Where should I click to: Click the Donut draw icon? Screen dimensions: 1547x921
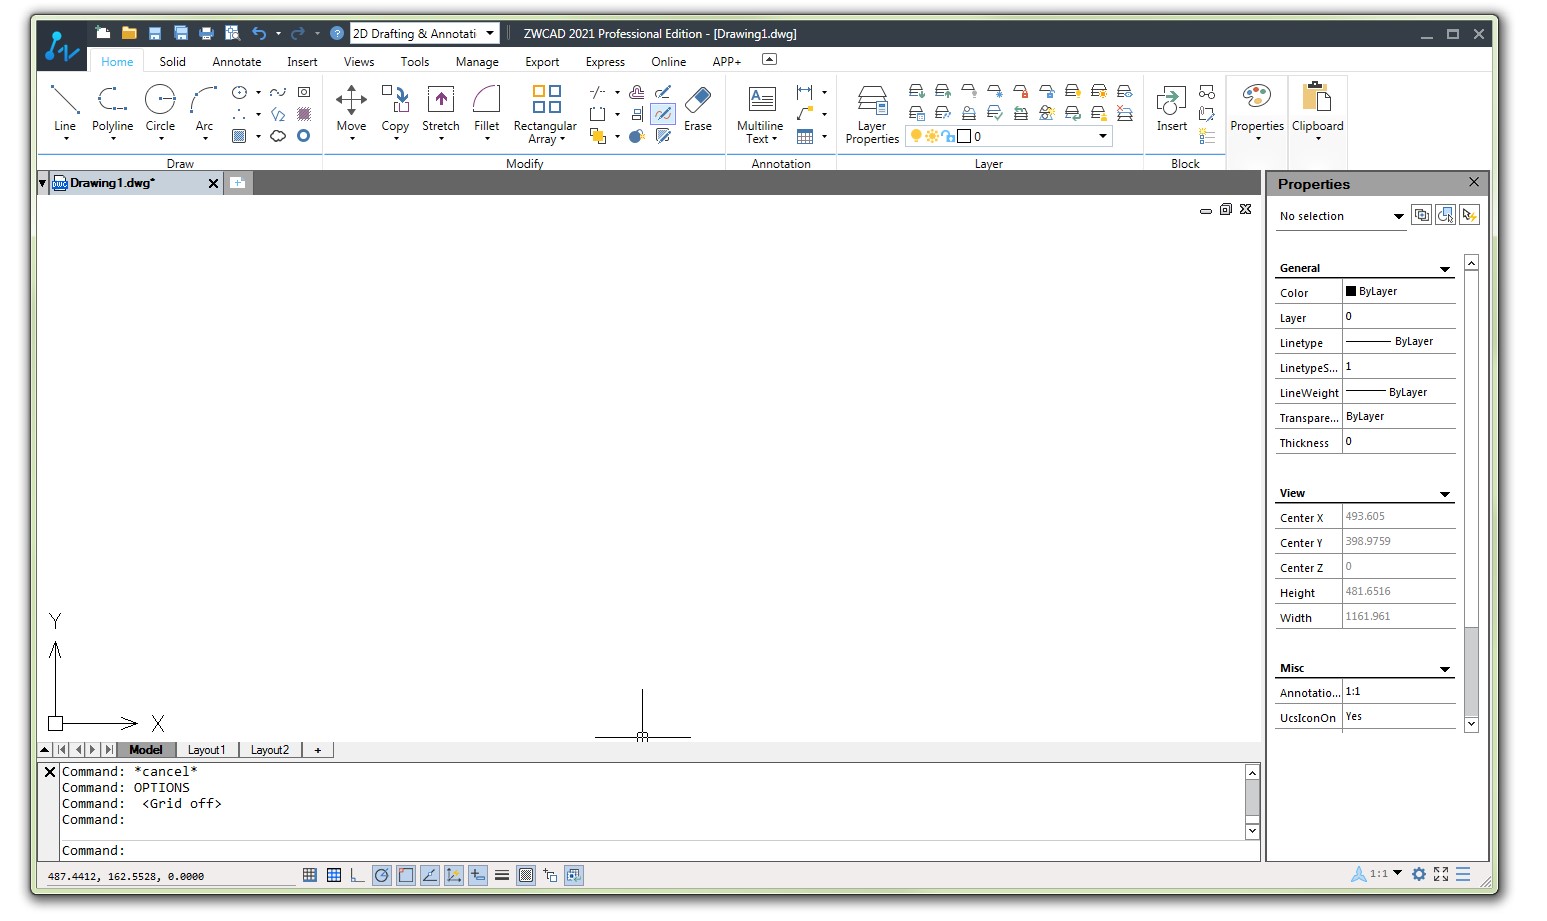pos(304,136)
